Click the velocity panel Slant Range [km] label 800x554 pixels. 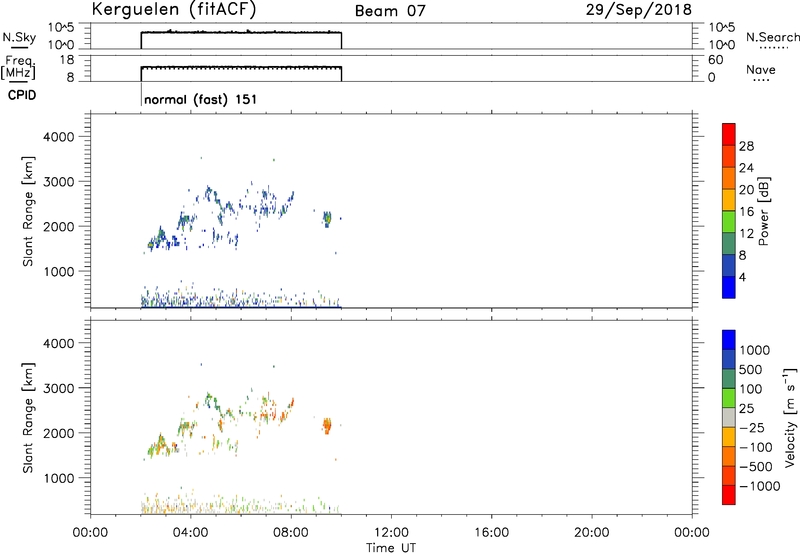[28, 417]
